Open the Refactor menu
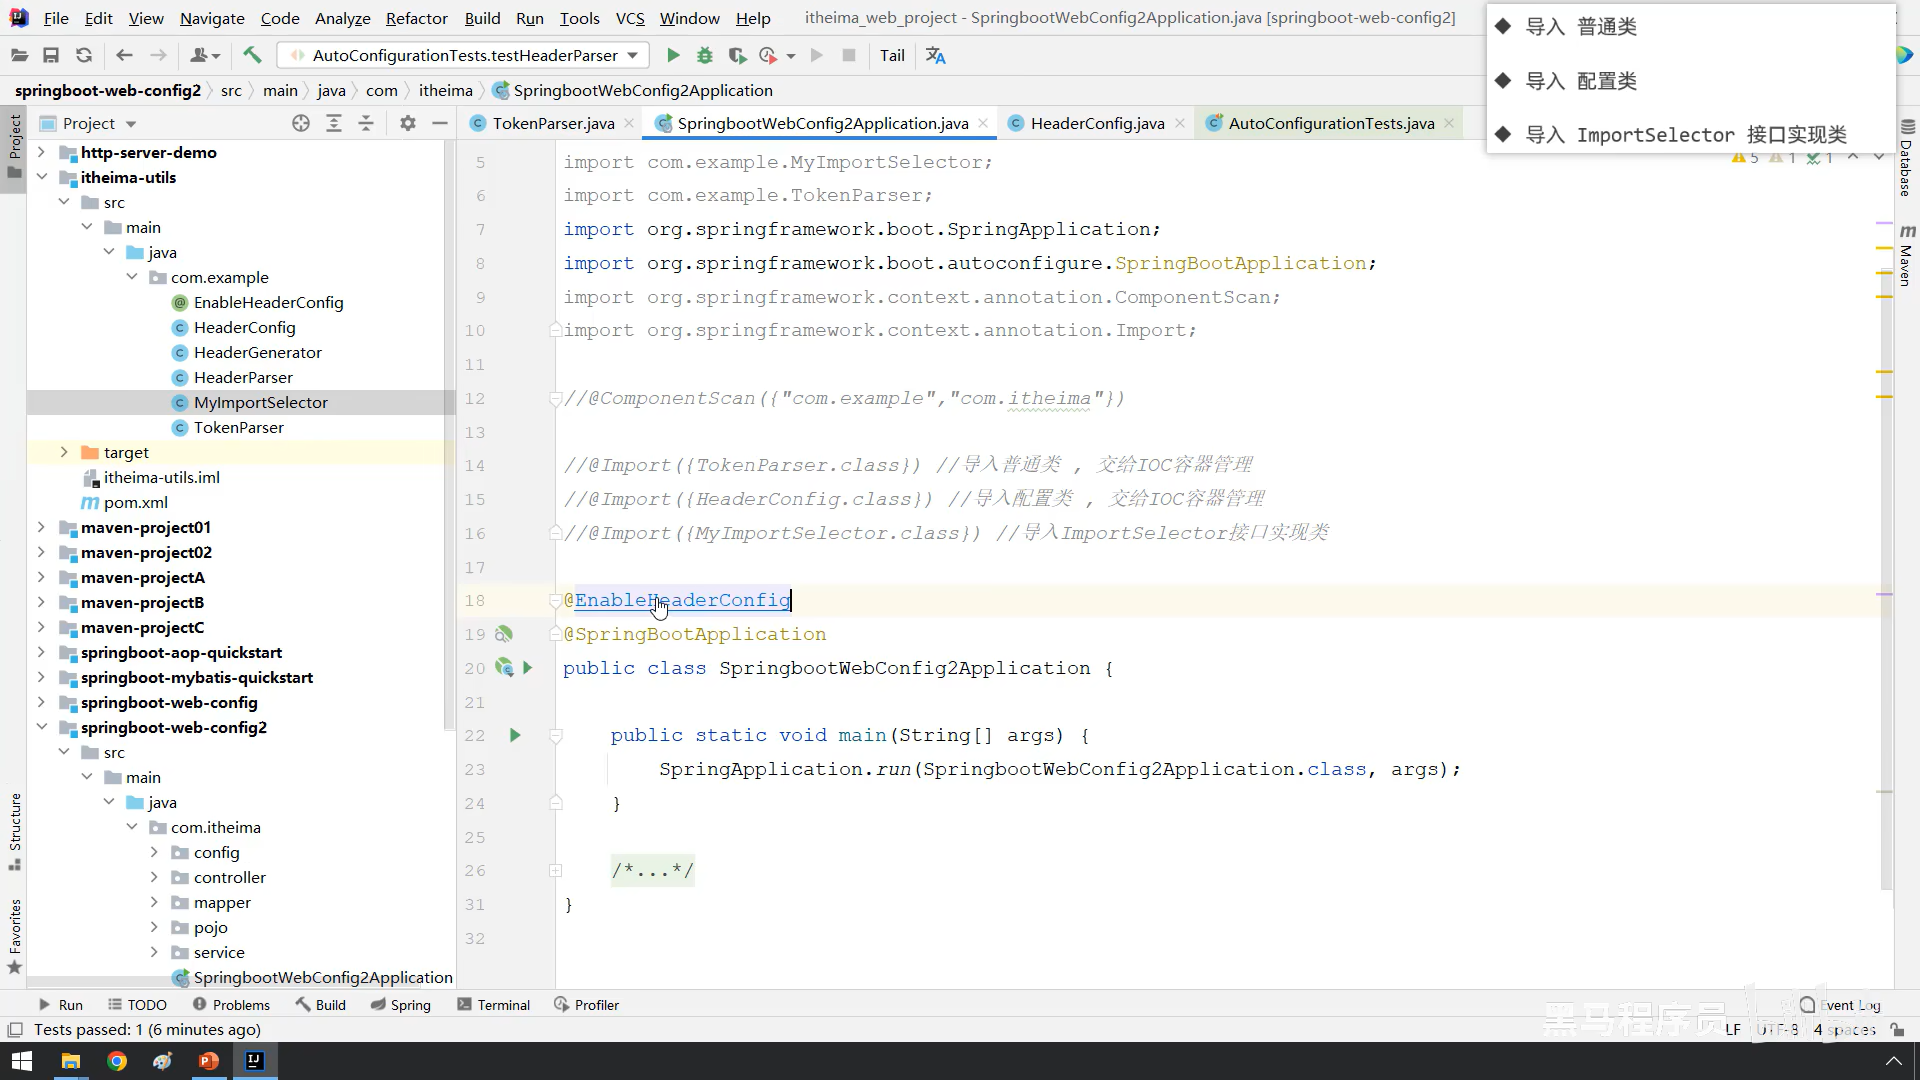This screenshot has height=1080, width=1920. point(416,18)
